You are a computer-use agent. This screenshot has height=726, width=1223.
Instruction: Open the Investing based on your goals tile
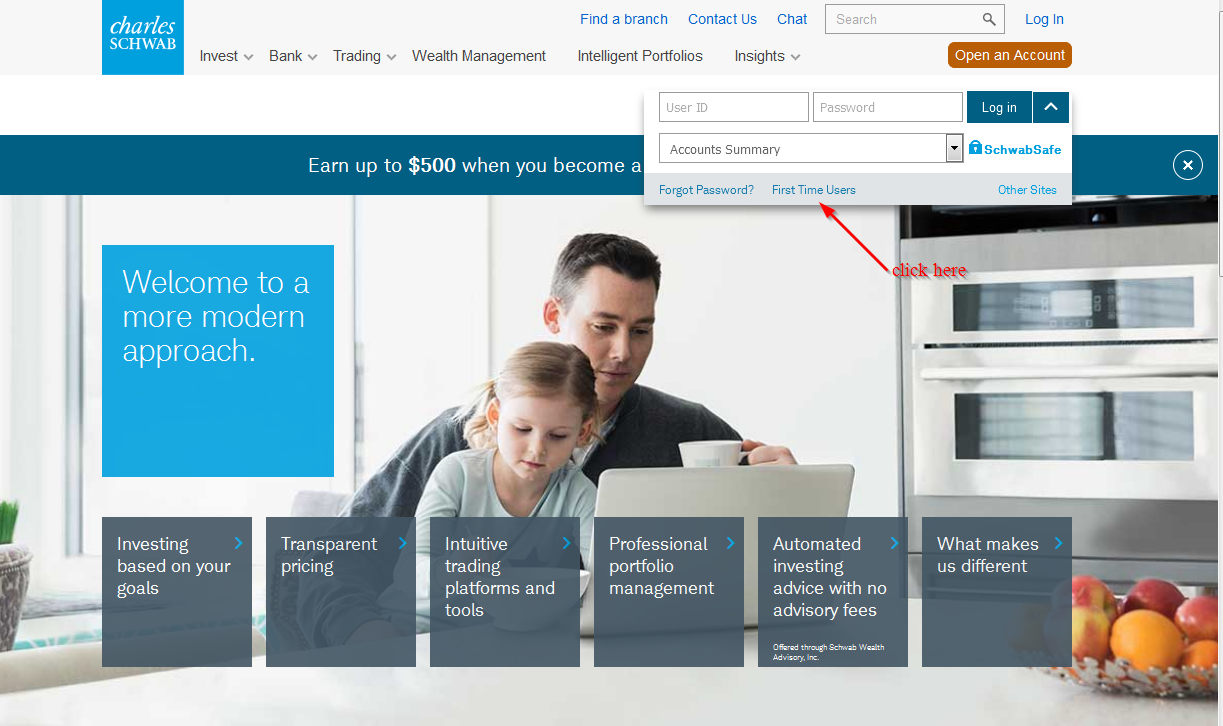click(177, 592)
